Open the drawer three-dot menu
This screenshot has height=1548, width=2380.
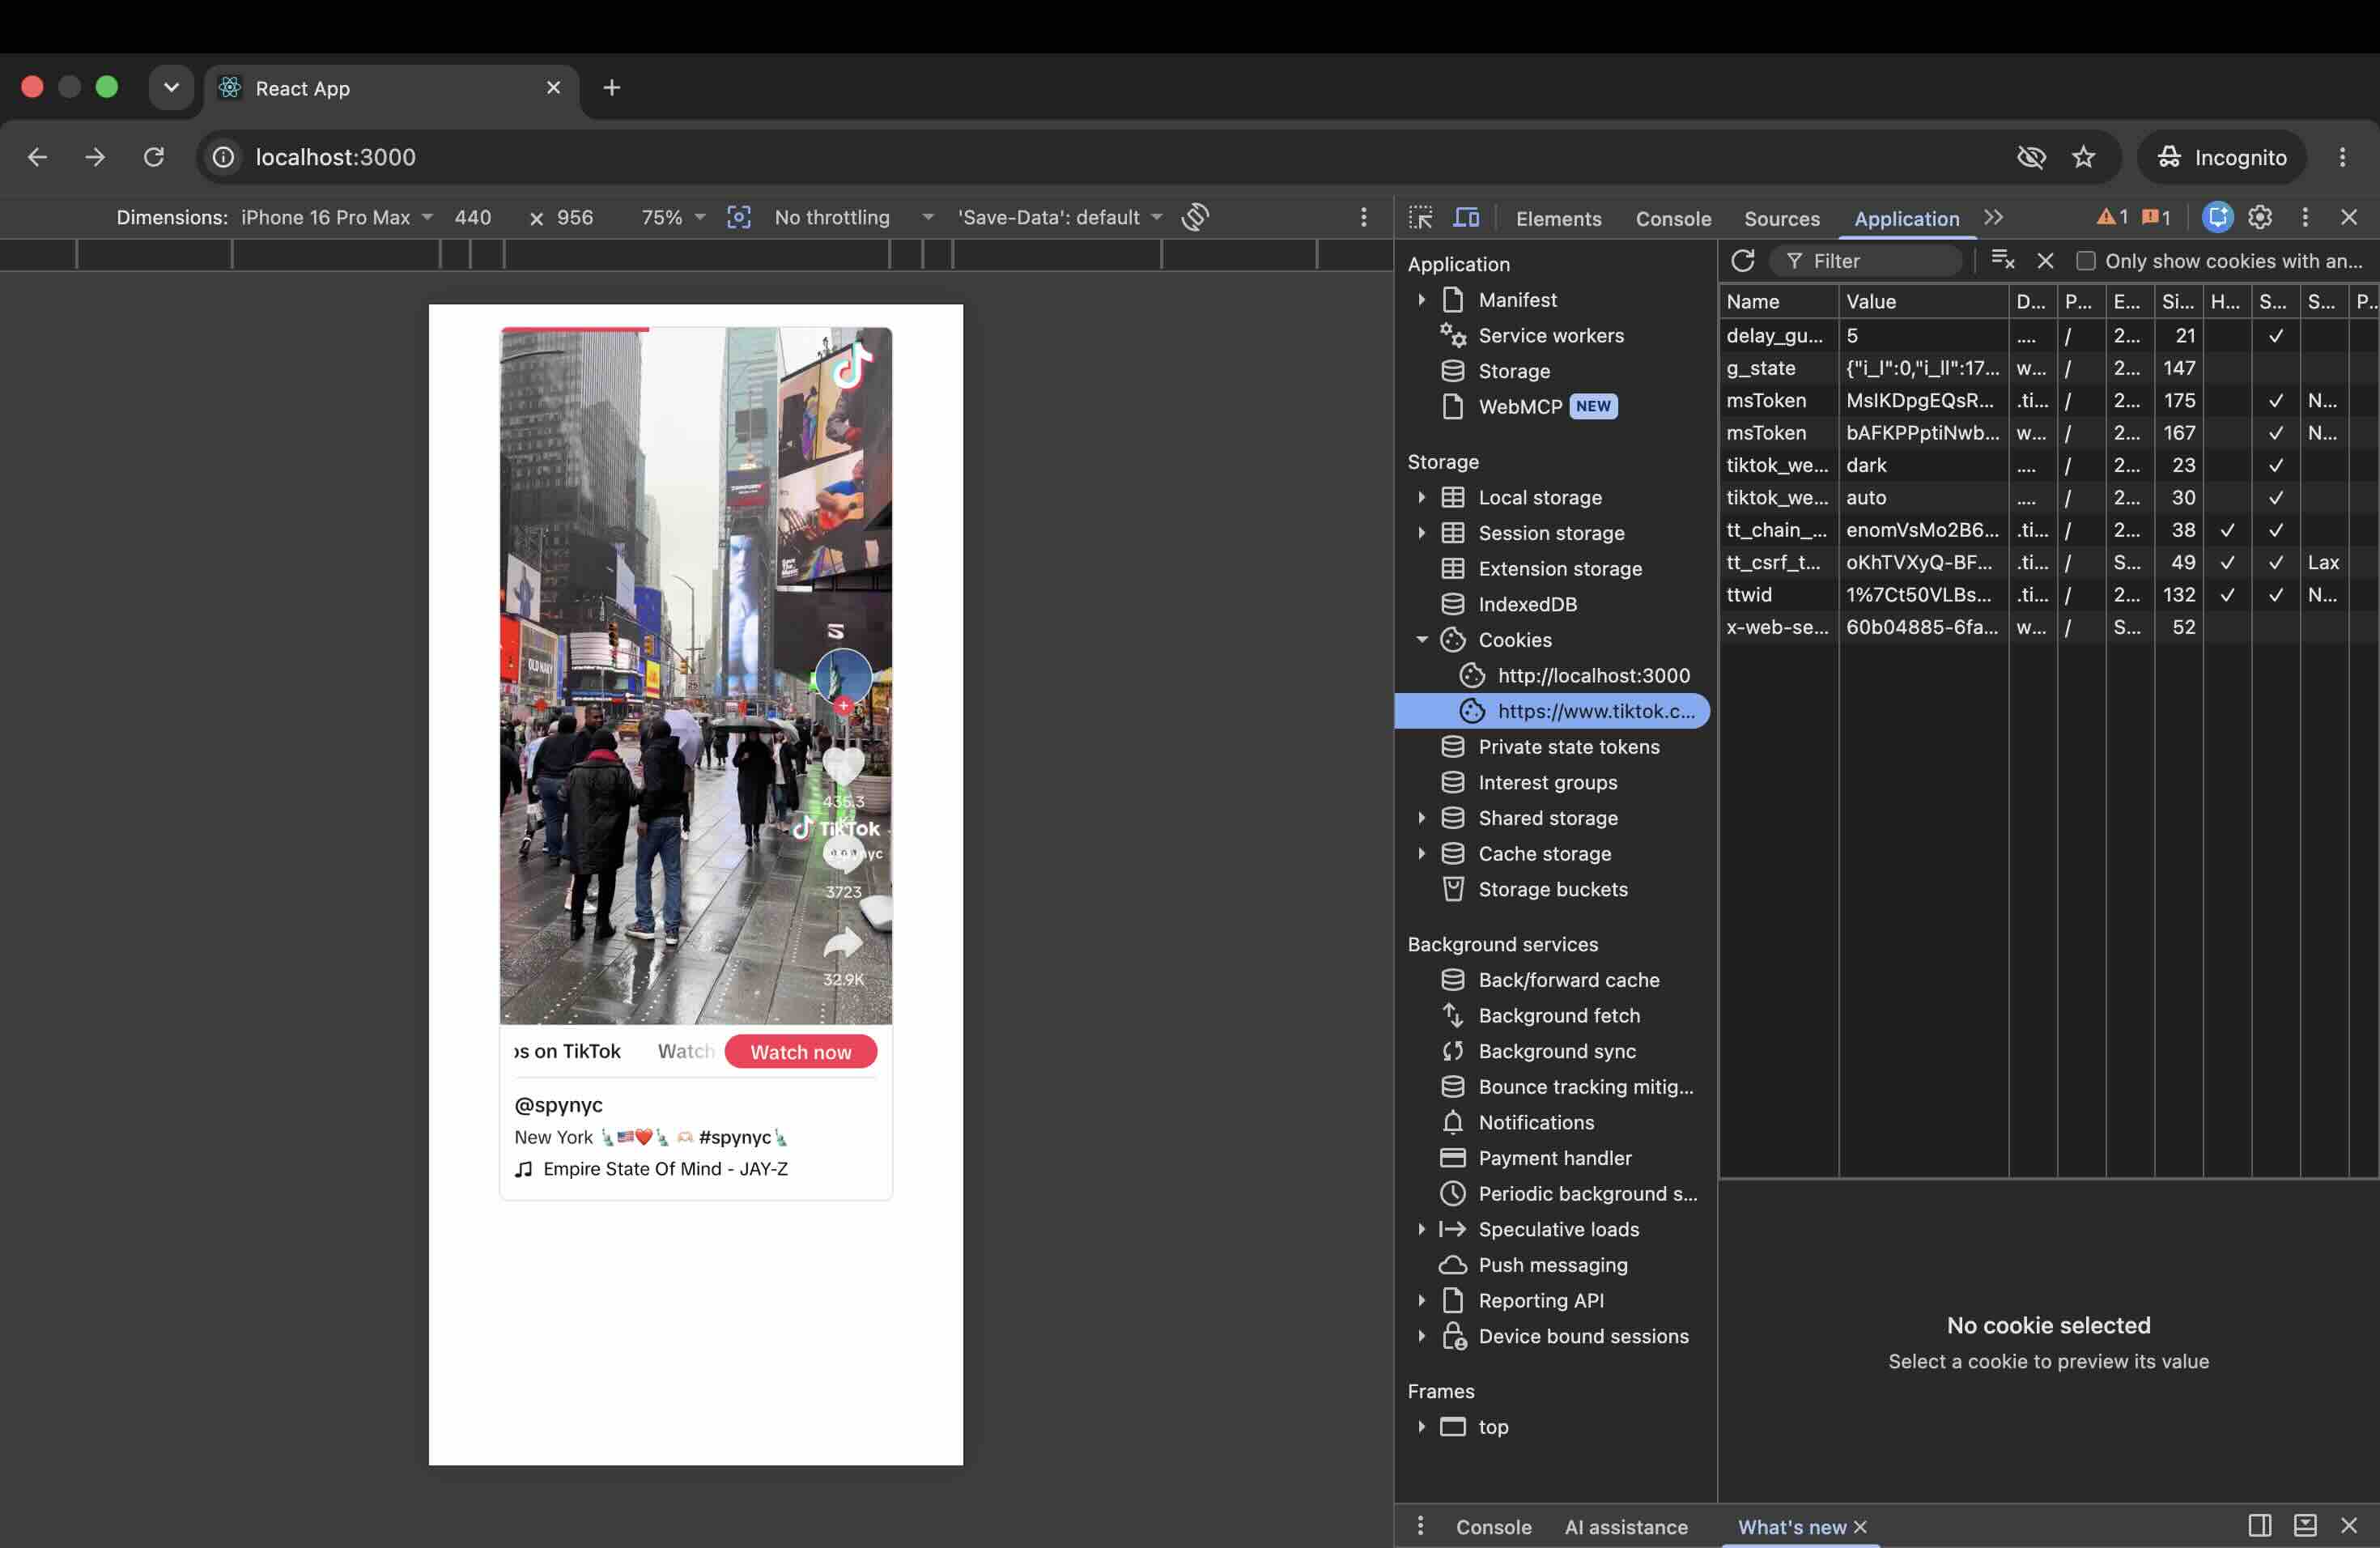pos(1420,1525)
